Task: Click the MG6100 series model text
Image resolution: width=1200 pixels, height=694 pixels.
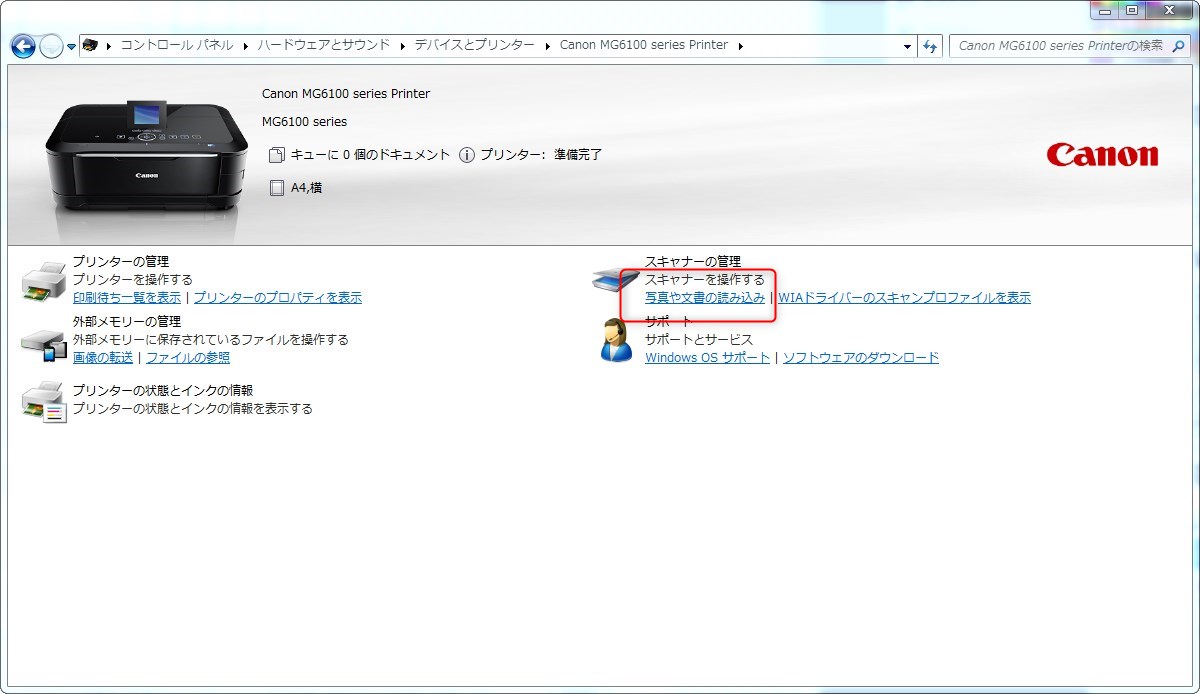Action: coord(304,122)
